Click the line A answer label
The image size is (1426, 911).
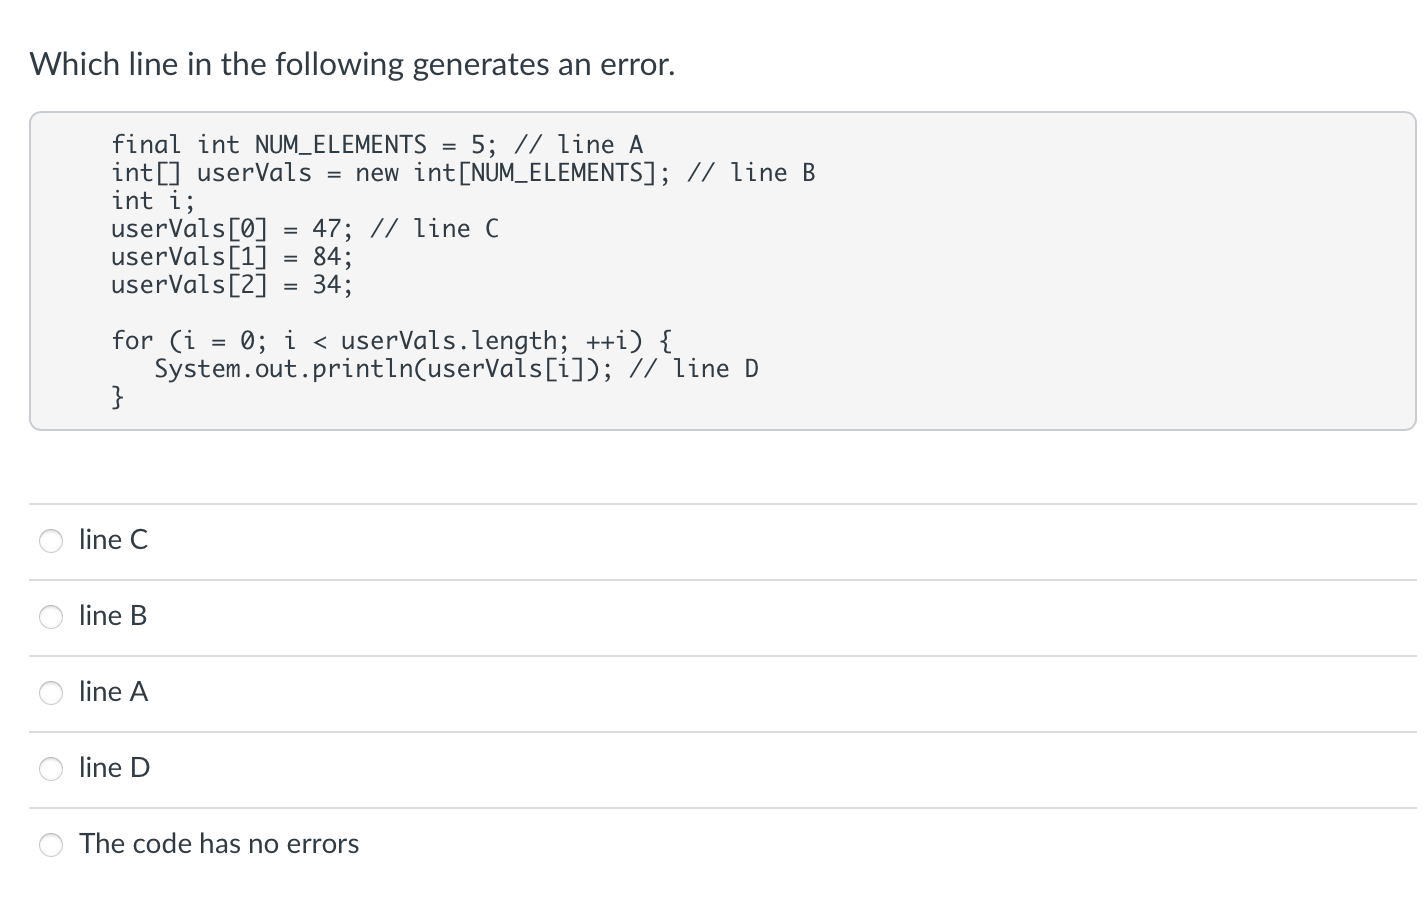pyautogui.click(x=113, y=692)
